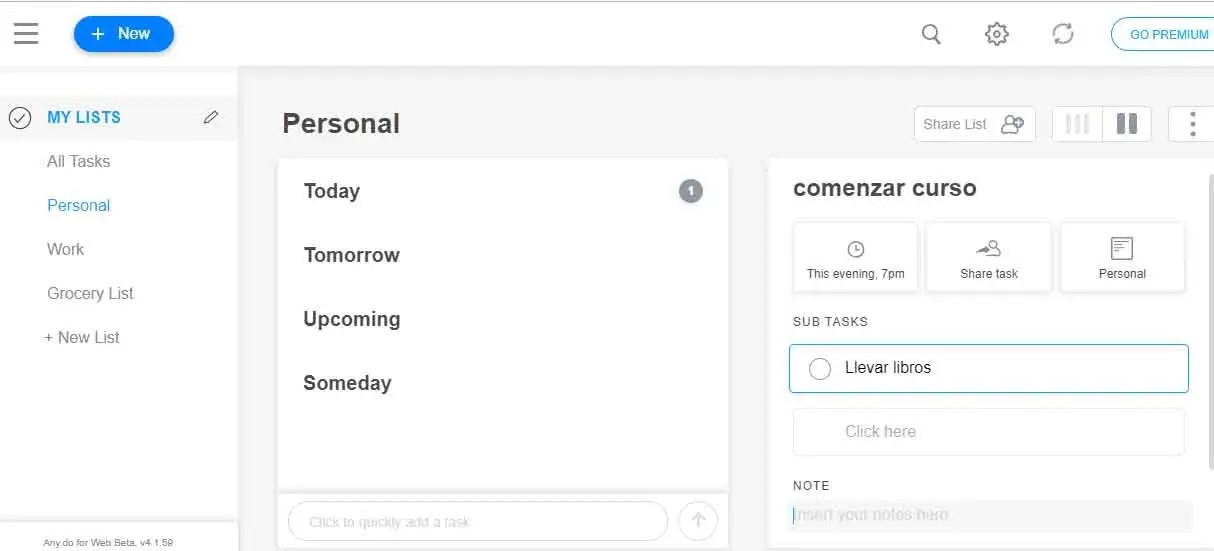The width and height of the screenshot is (1214, 551).
Task: Switch to two-column view icon
Action: (1127, 124)
